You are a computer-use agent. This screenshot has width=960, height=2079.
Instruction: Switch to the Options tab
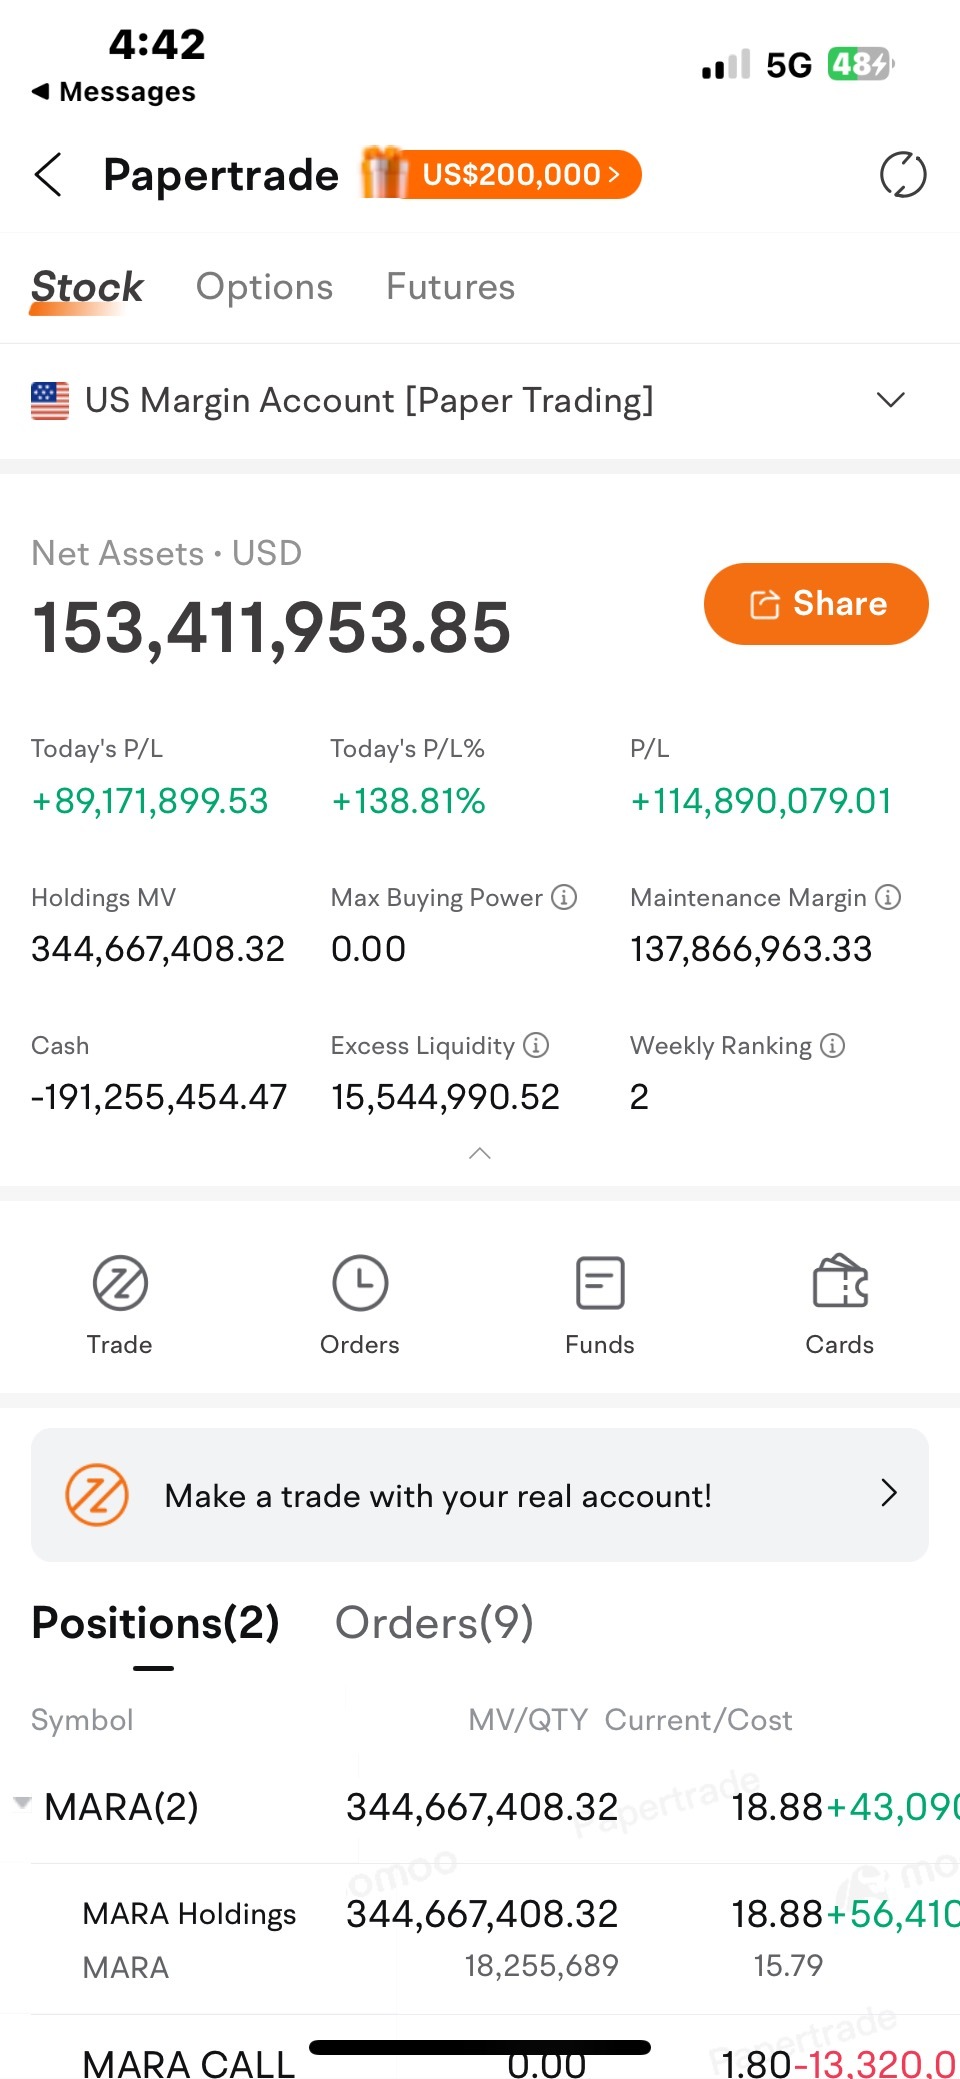pyautogui.click(x=264, y=287)
